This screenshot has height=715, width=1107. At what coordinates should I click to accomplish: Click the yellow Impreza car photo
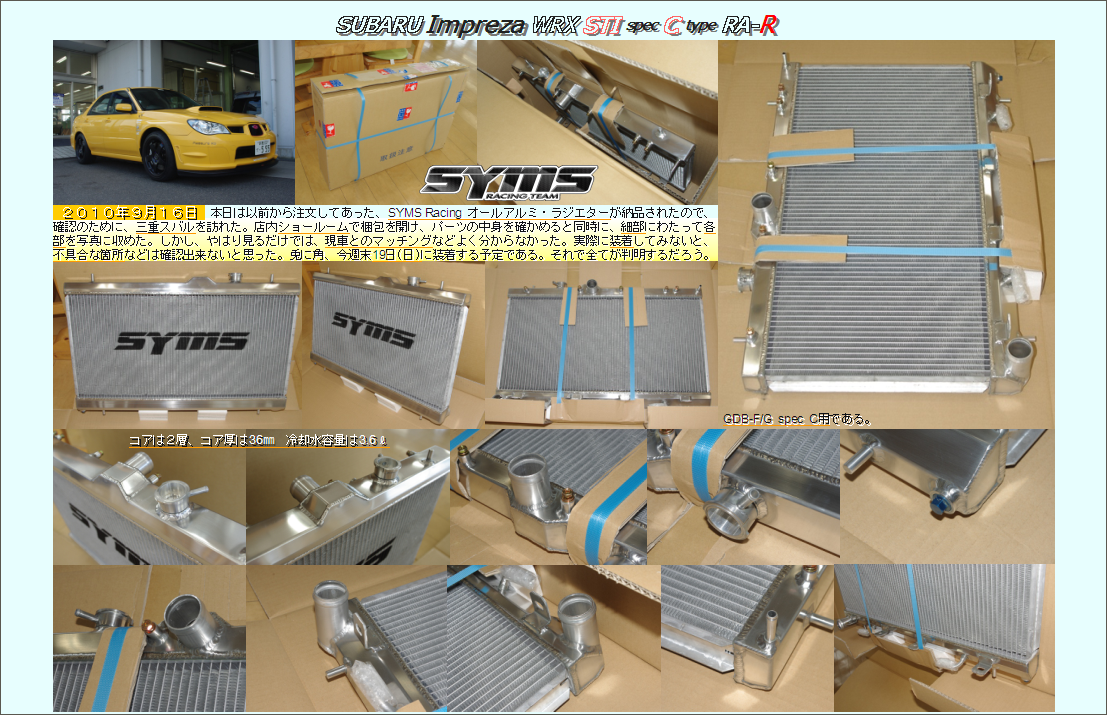[173, 122]
